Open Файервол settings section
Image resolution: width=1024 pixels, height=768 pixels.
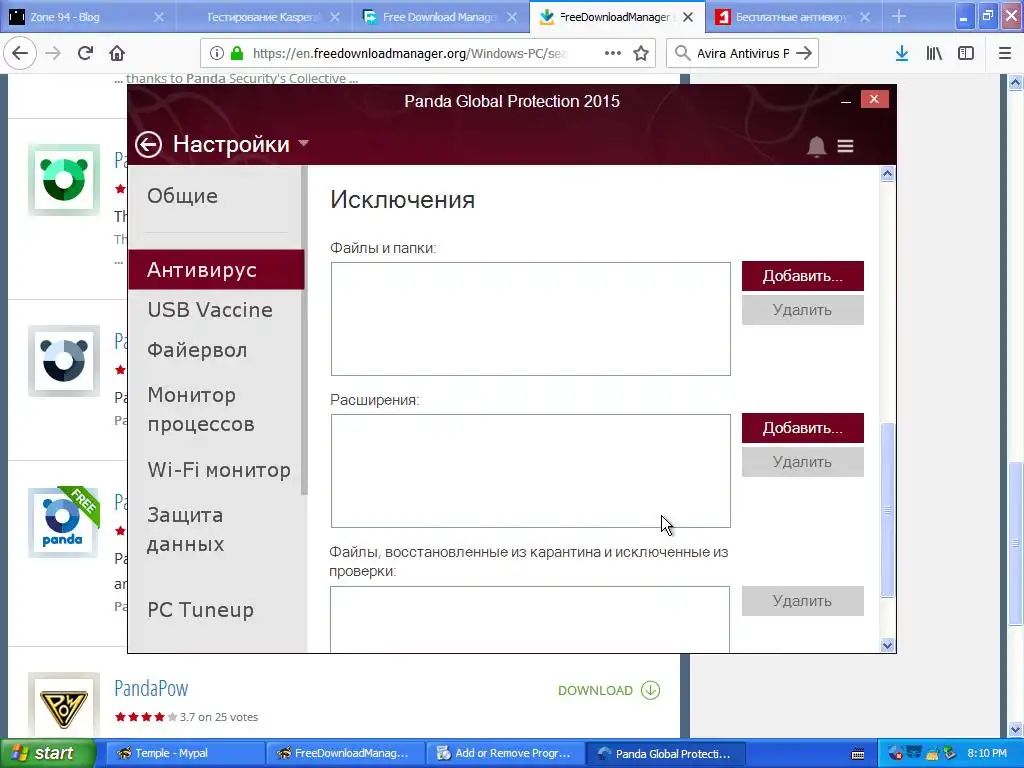197,350
